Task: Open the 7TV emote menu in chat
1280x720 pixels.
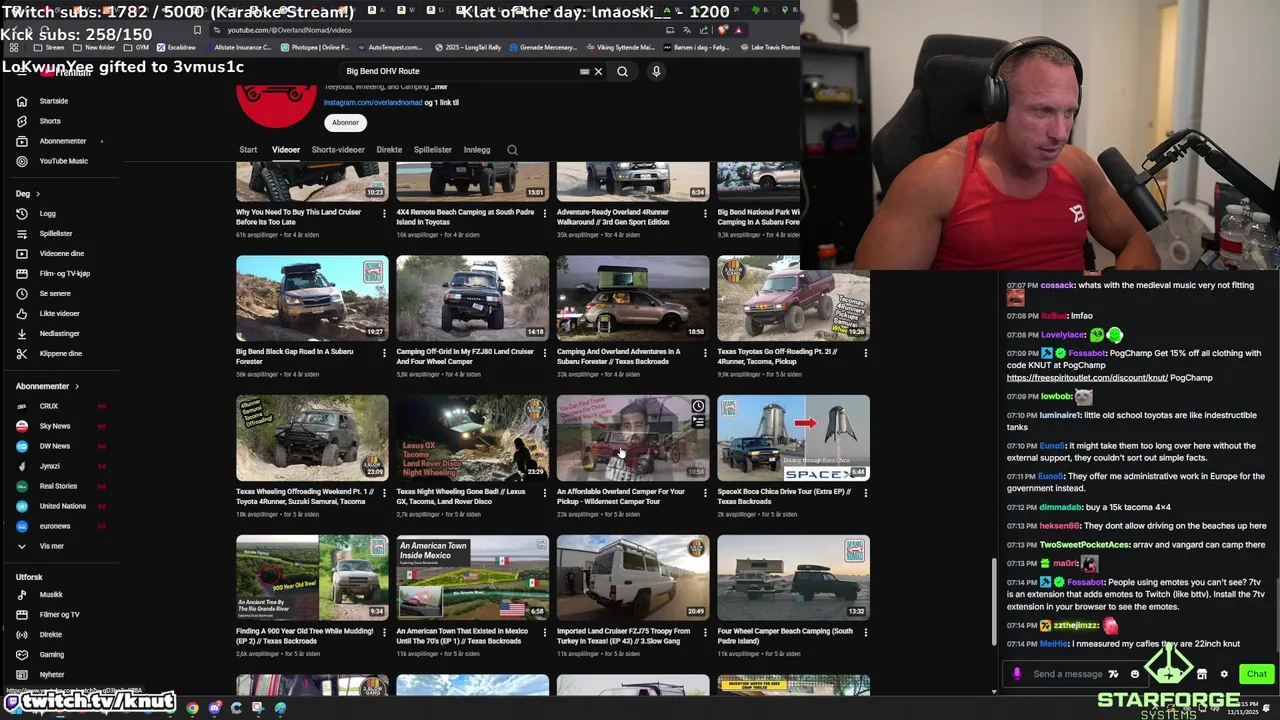Action: pyautogui.click(x=1113, y=674)
